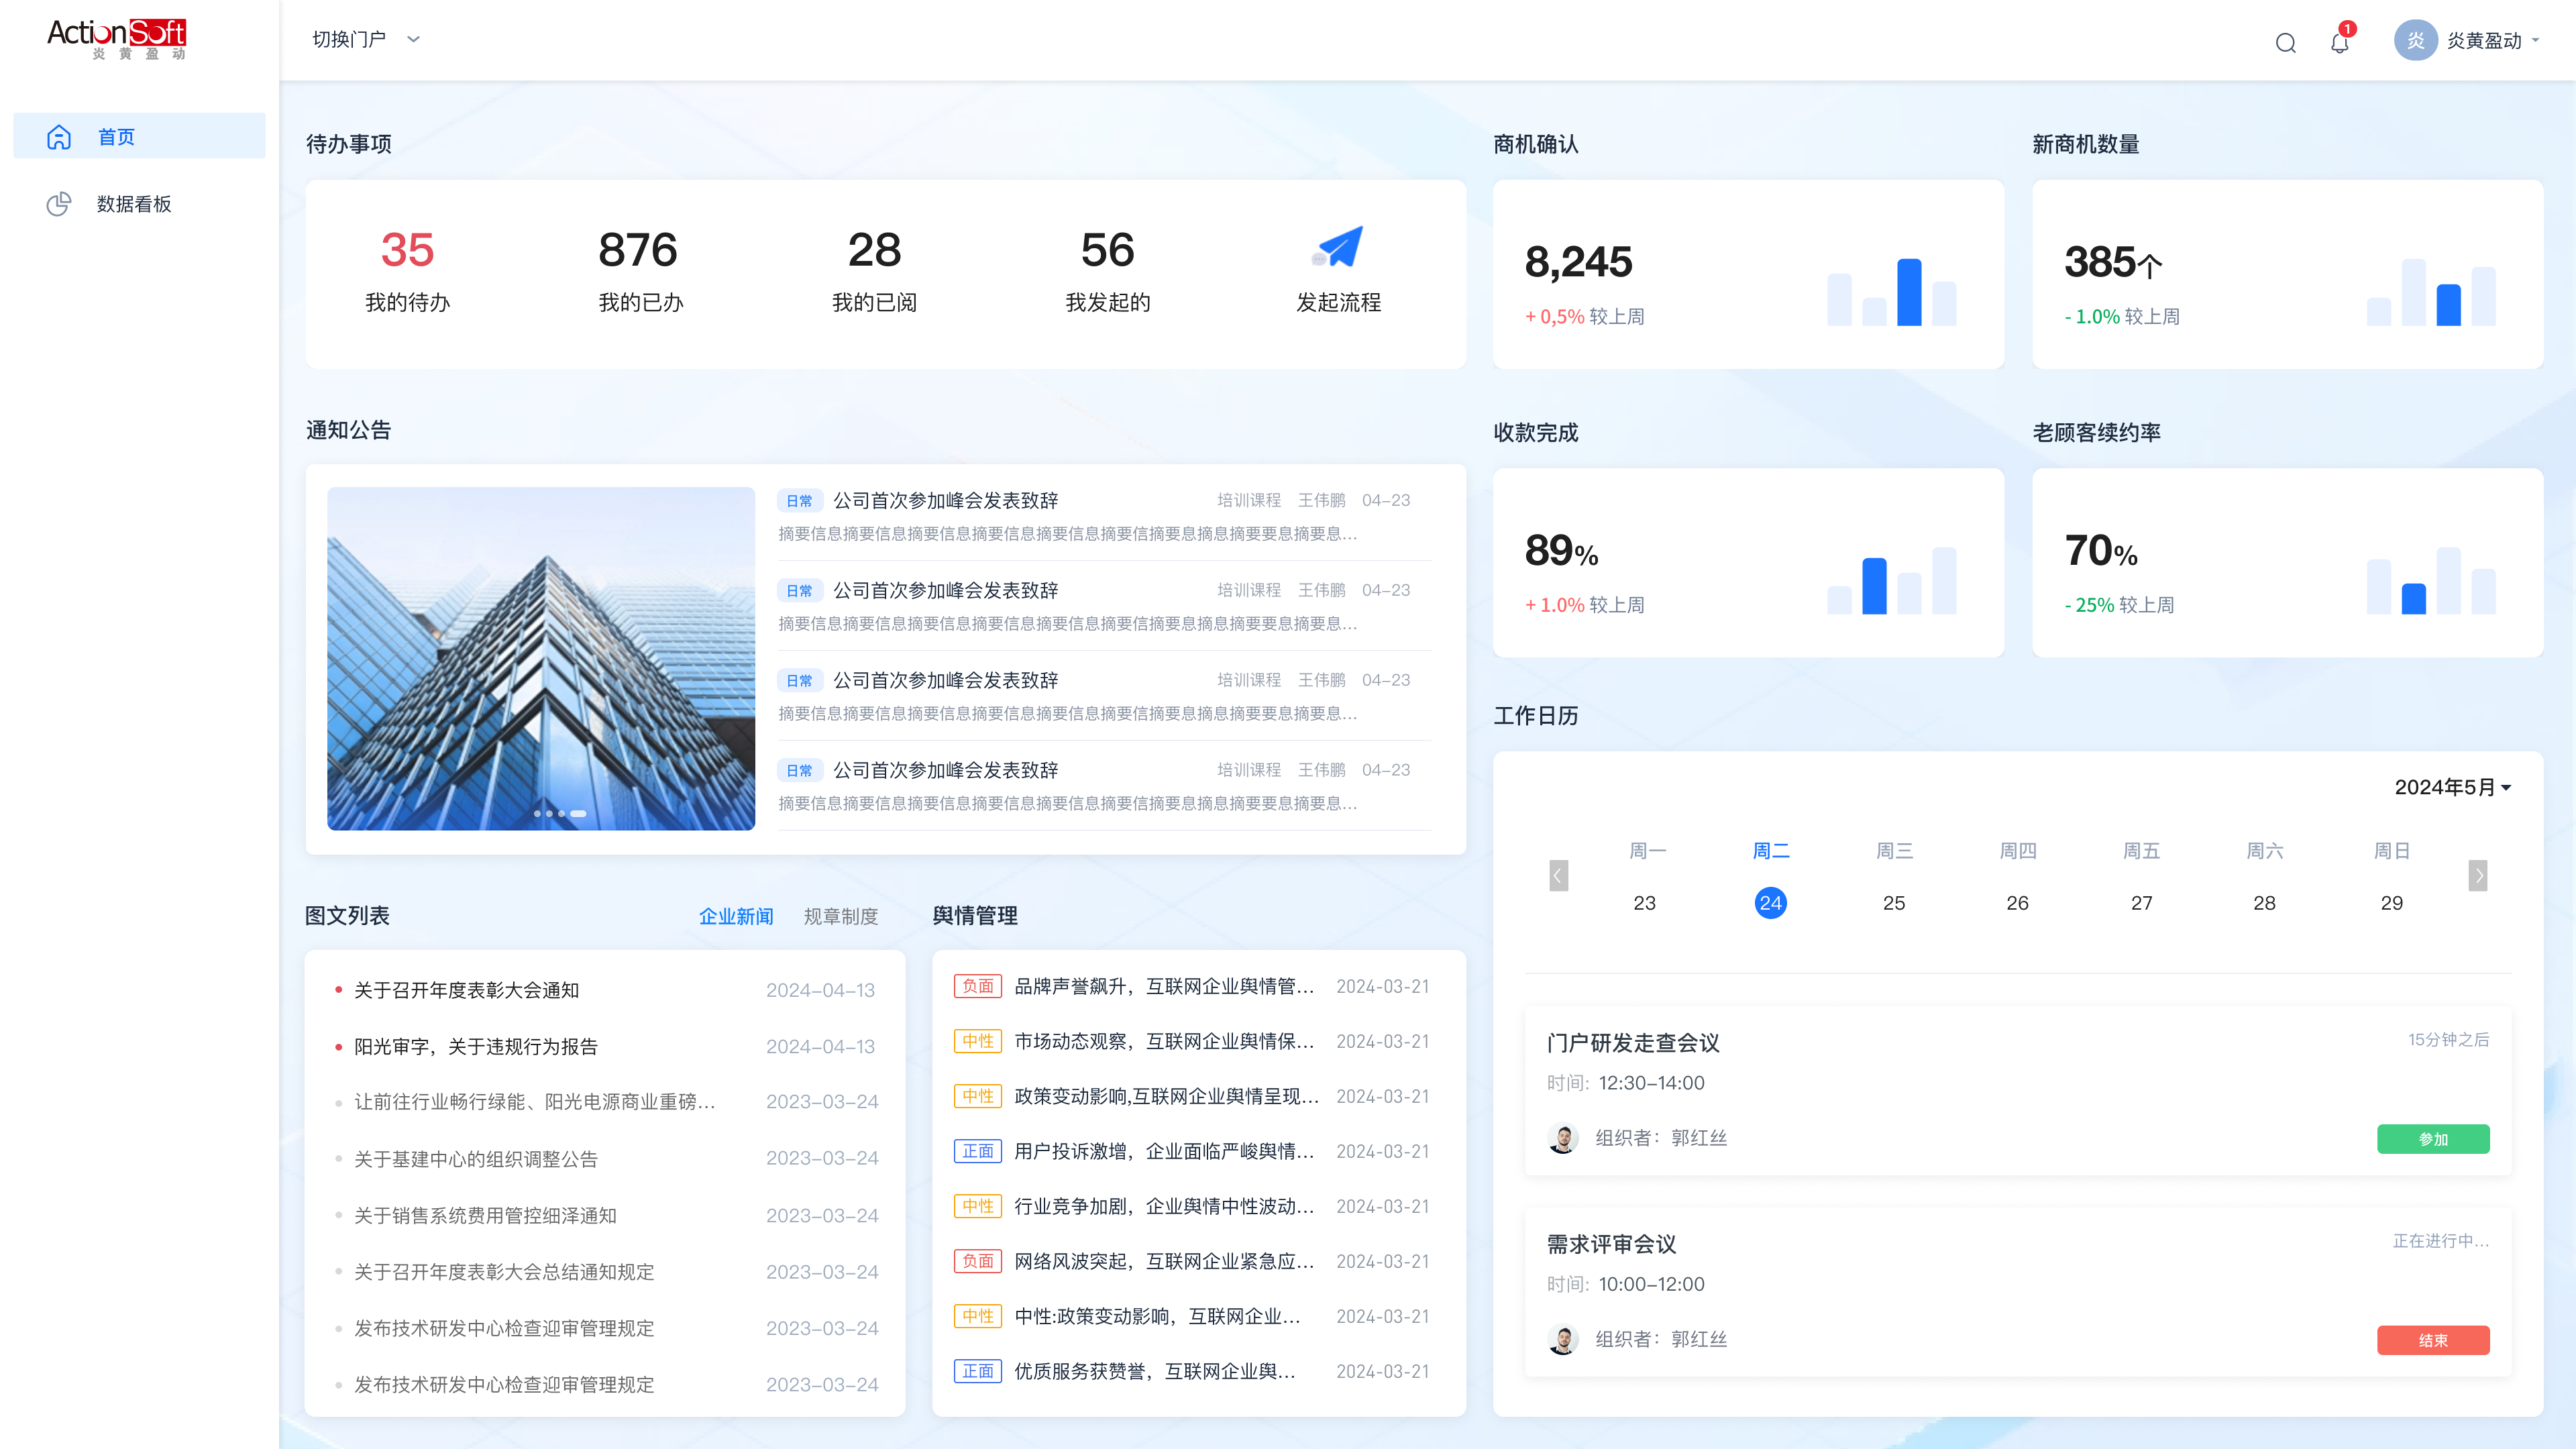The width and height of the screenshot is (2576, 1449).
Task: Select 首页 in the sidebar
Action: tap(139, 136)
